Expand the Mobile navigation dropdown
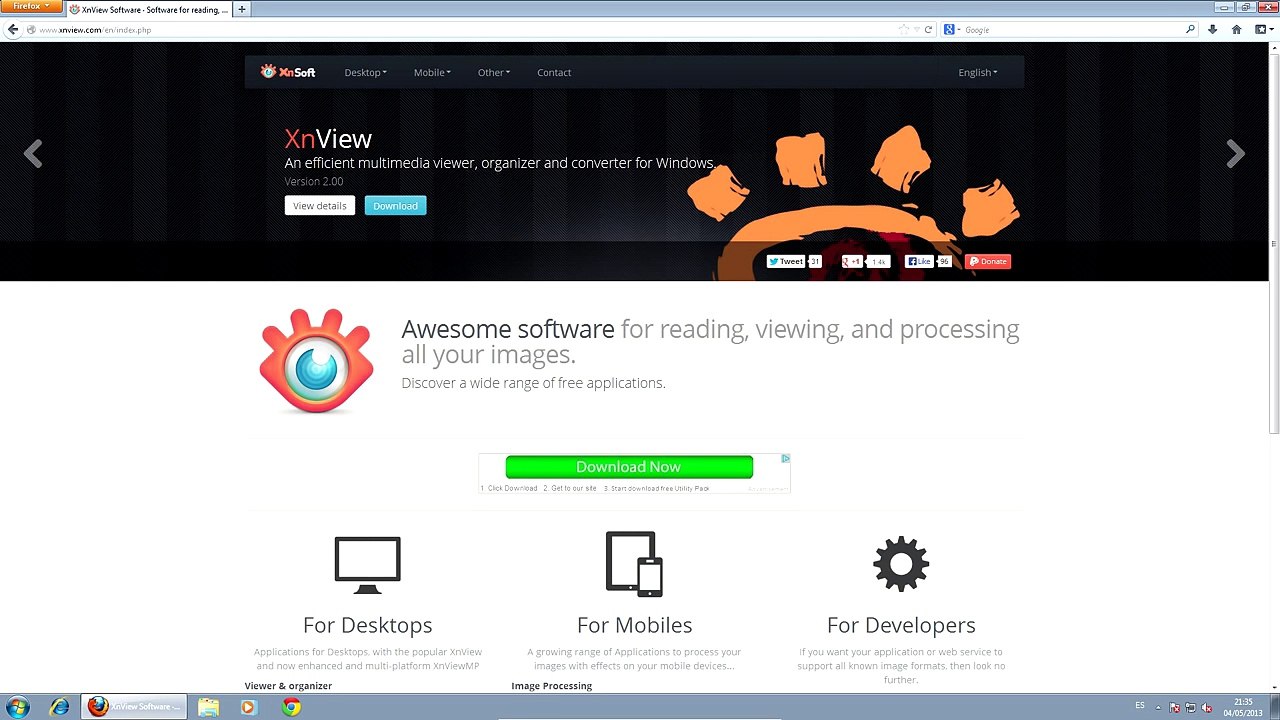This screenshot has height=720, width=1280. (x=432, y=72)
